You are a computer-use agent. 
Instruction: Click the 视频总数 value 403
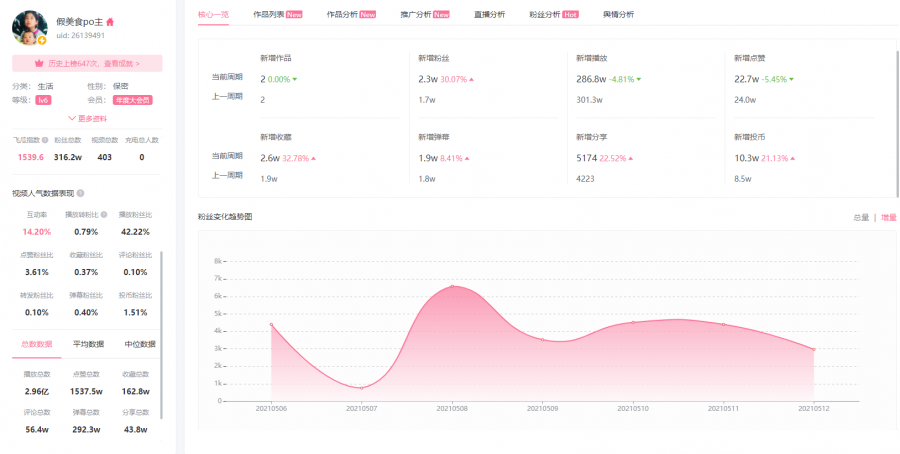click(x=104, y=157)
